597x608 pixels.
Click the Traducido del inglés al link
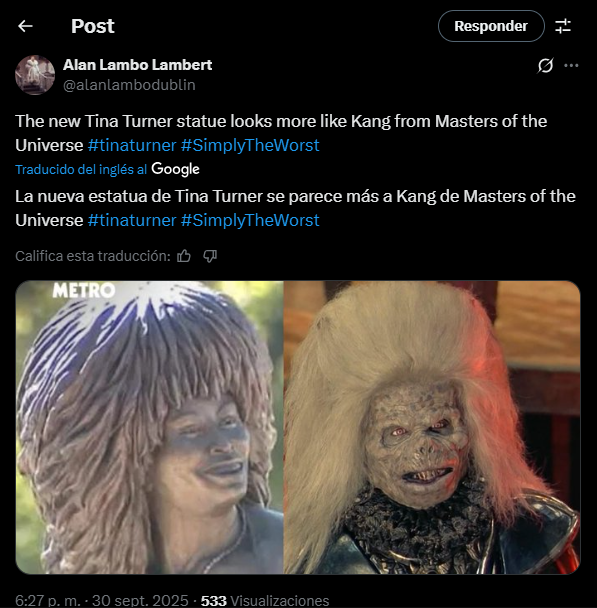[x=81, y=169]
